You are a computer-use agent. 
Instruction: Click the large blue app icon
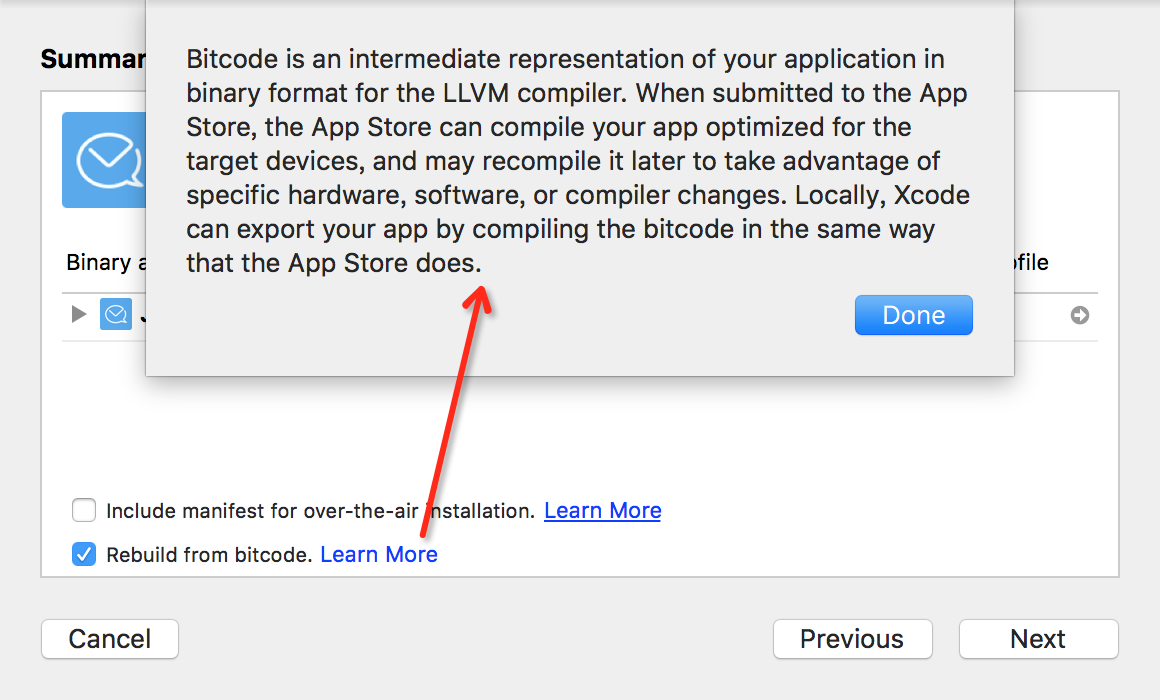[103, 160]
